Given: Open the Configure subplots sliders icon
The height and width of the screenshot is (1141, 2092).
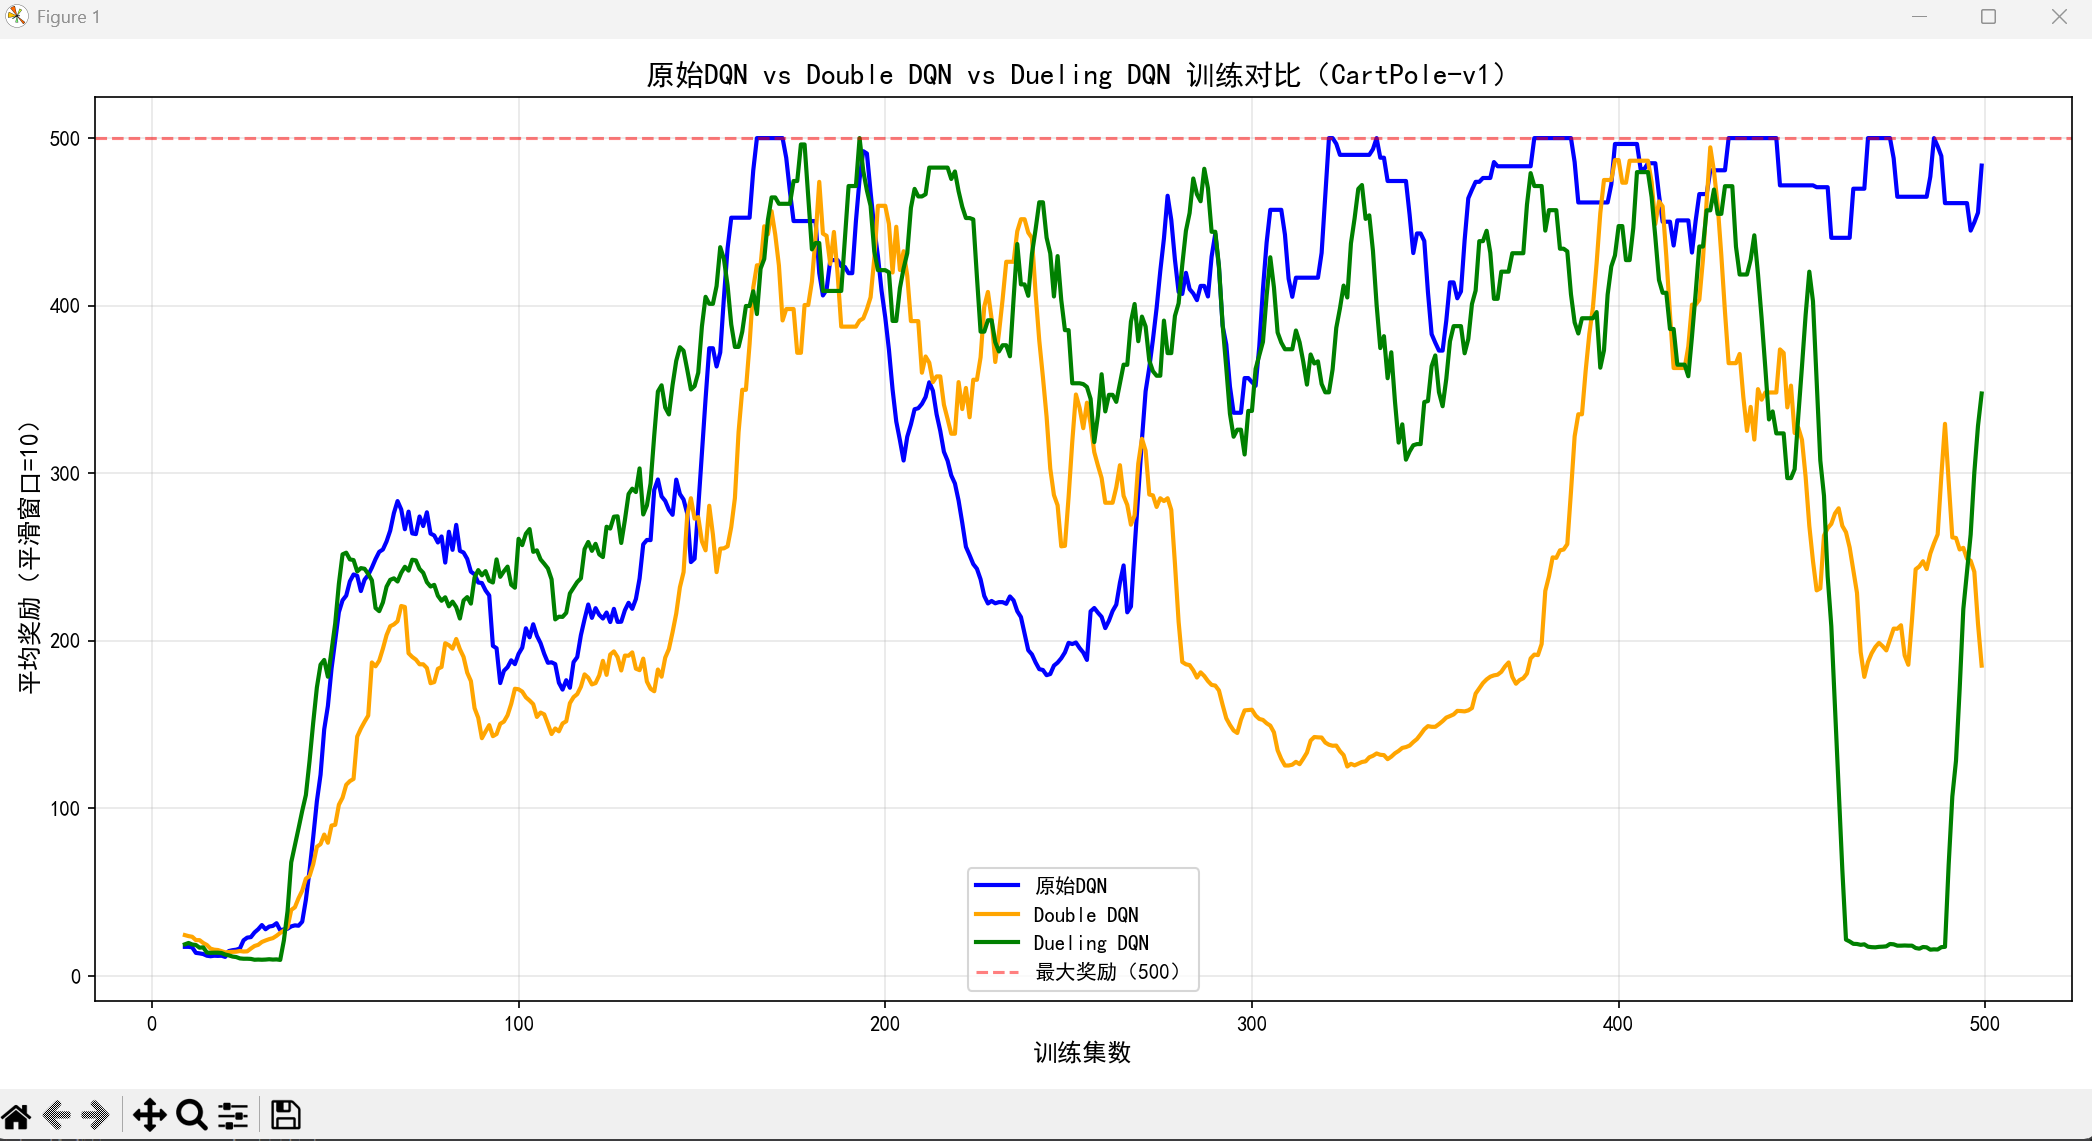Looking at the screenshot, I should tap(233, 1115).
